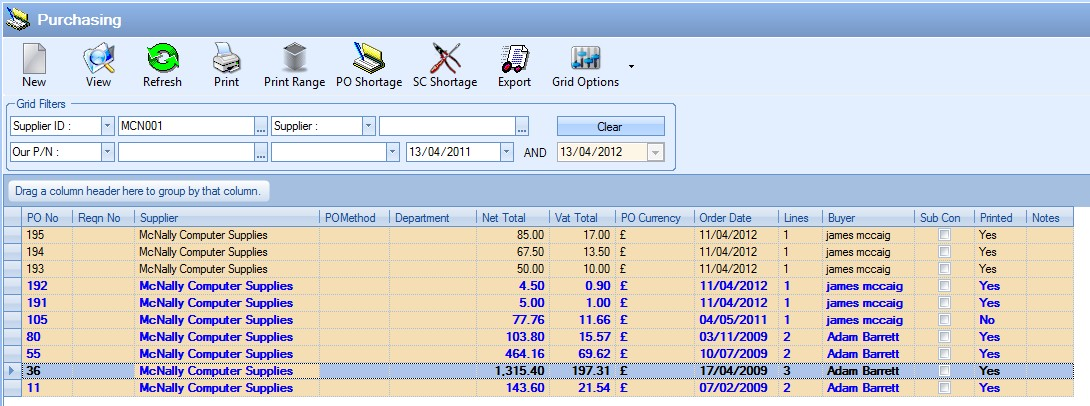This screenshot has width=1090, height=406.
Task: Expand the Supplier ID filter dropdown
Action: (106, 127)
